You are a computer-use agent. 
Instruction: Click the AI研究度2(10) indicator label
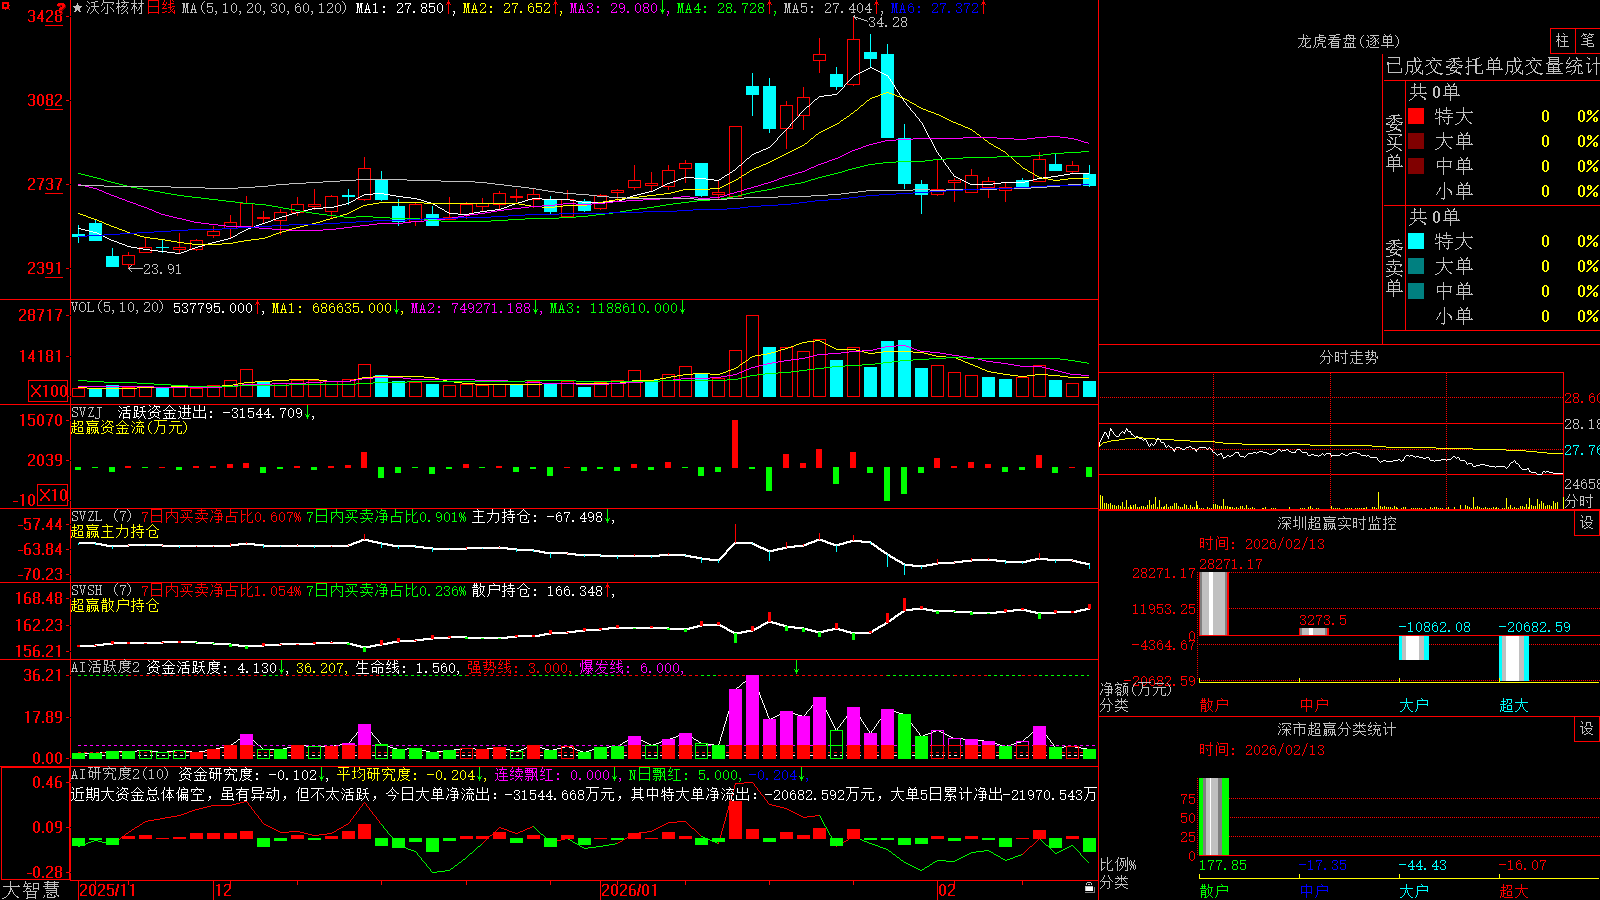pyautogui.click(x=120, y=774)
